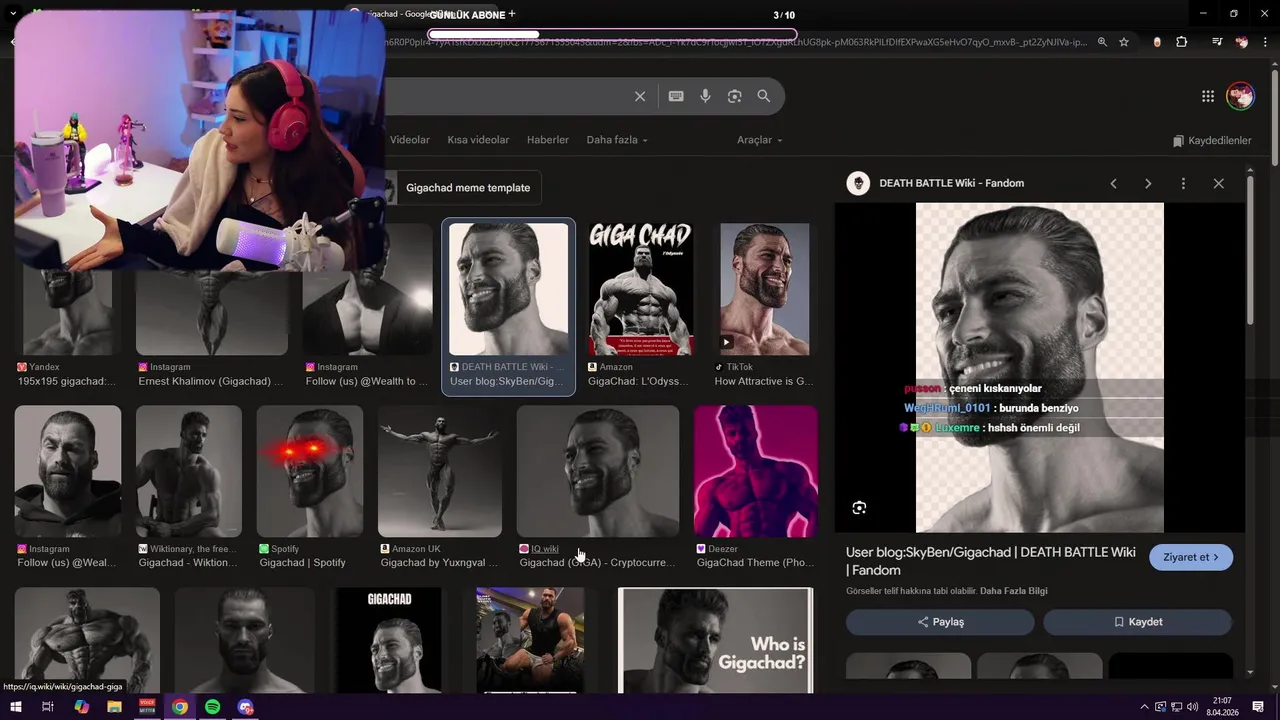Open the Windows Start menu
Viewport: 1280px width, 720px height.
tap(15, 707)
